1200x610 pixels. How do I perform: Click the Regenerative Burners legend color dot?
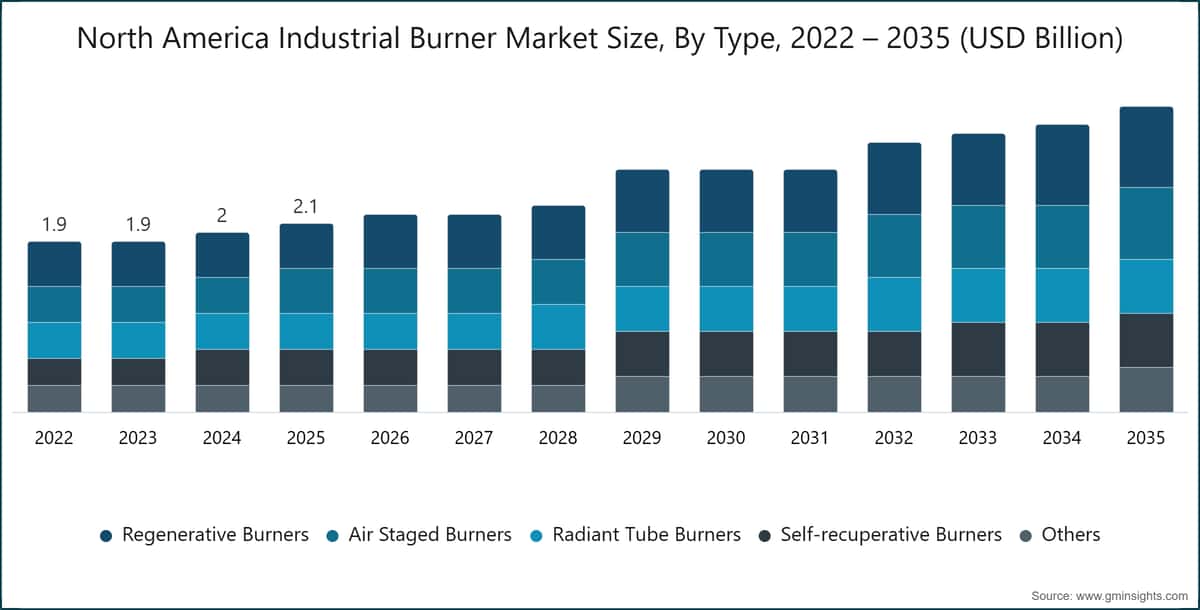(106, 536)
